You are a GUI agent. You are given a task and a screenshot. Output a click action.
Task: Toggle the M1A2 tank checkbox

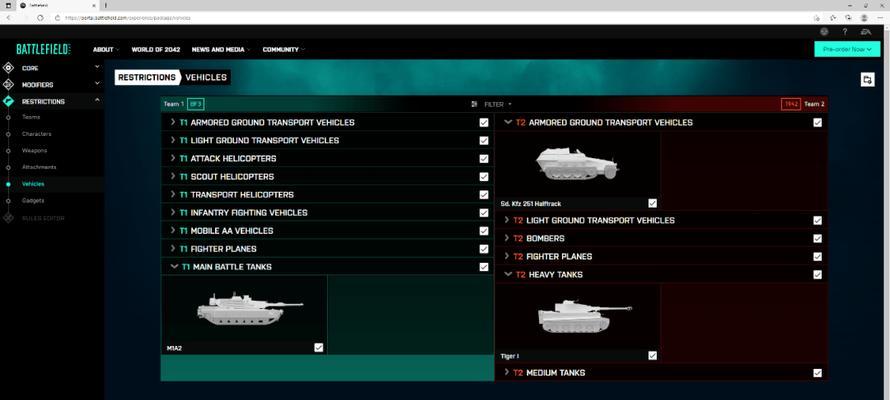point(318,348)
